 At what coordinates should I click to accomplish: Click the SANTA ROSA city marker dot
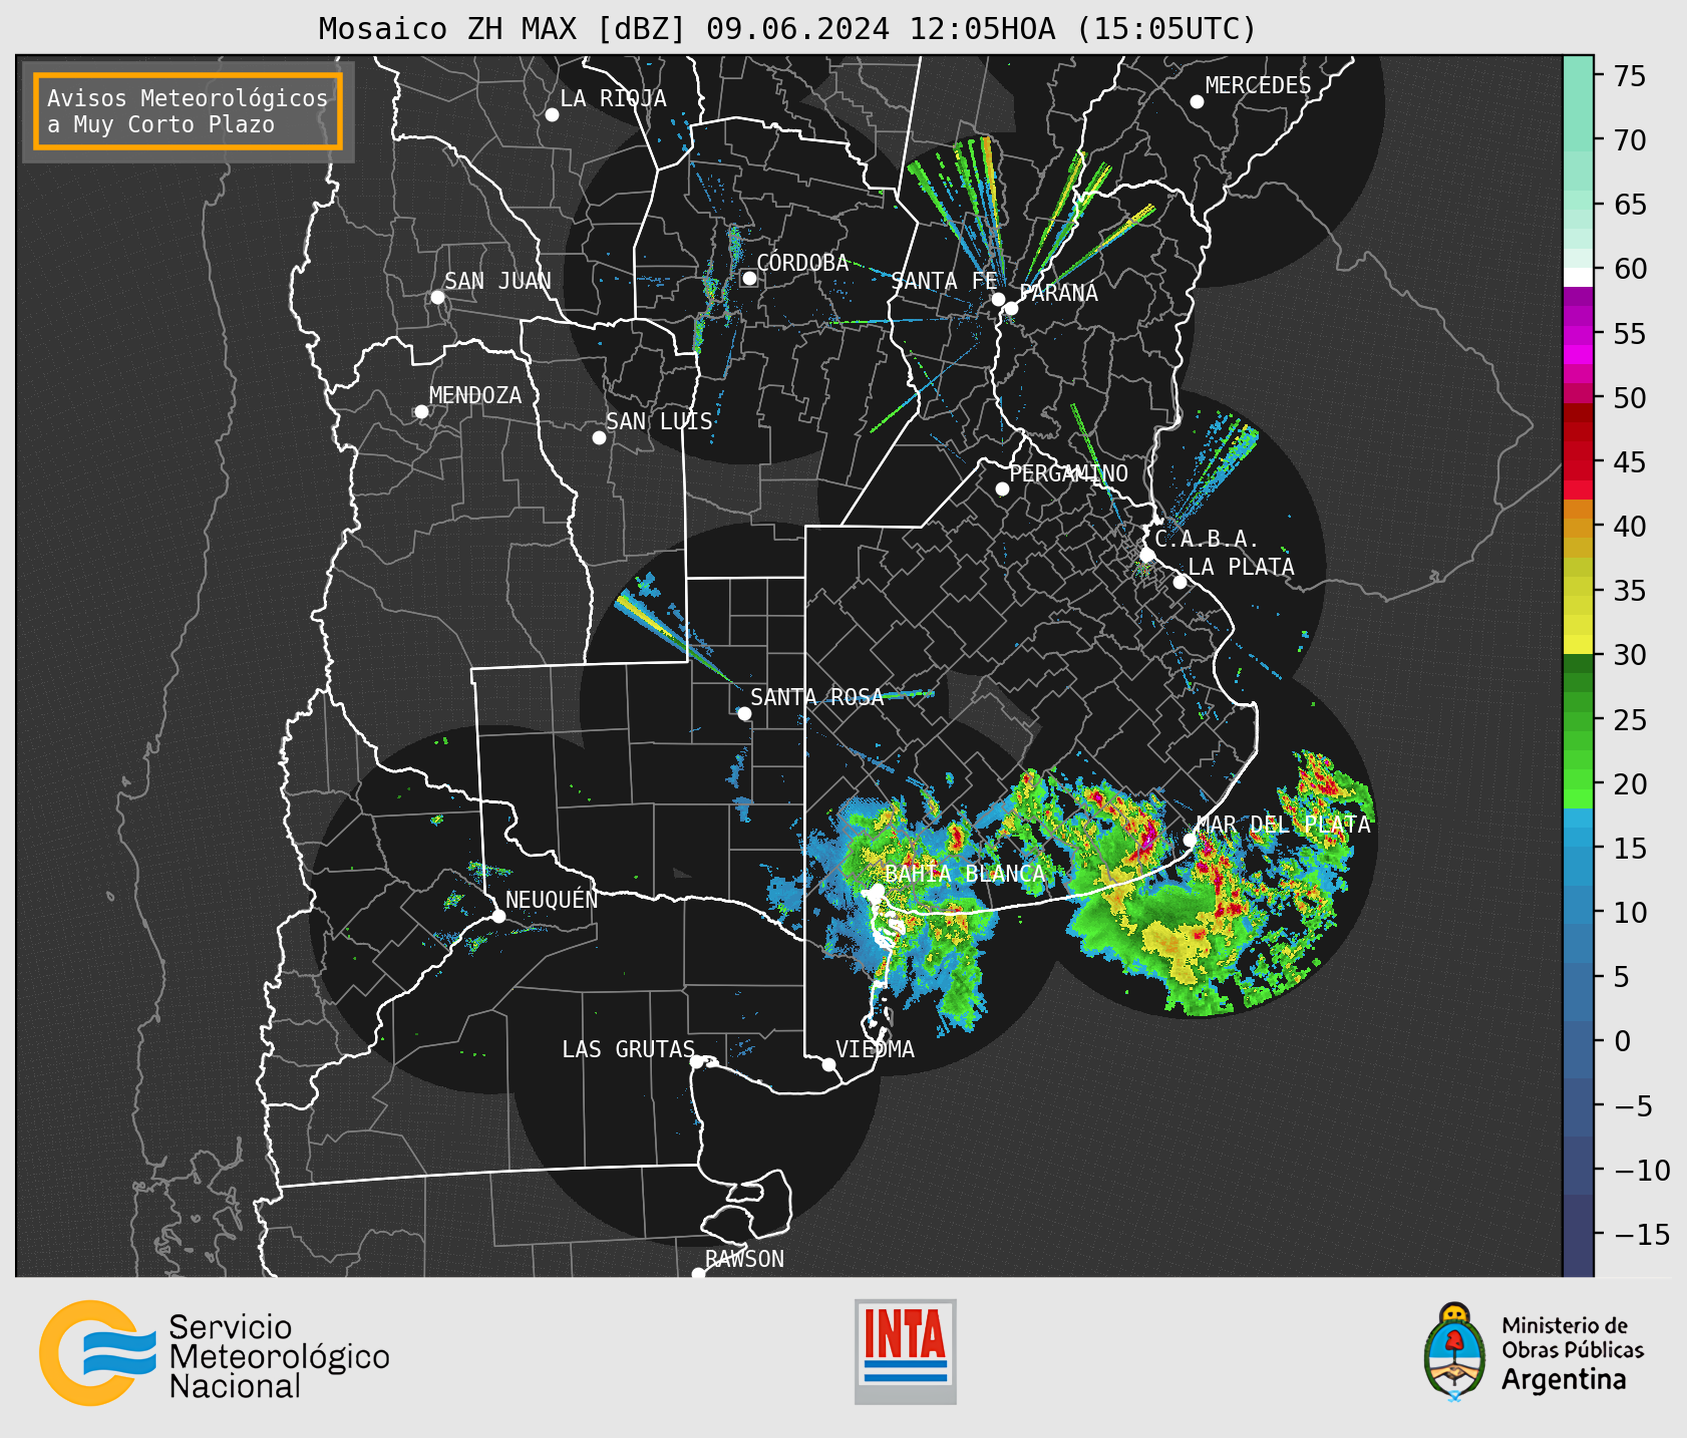coord(744,714)
